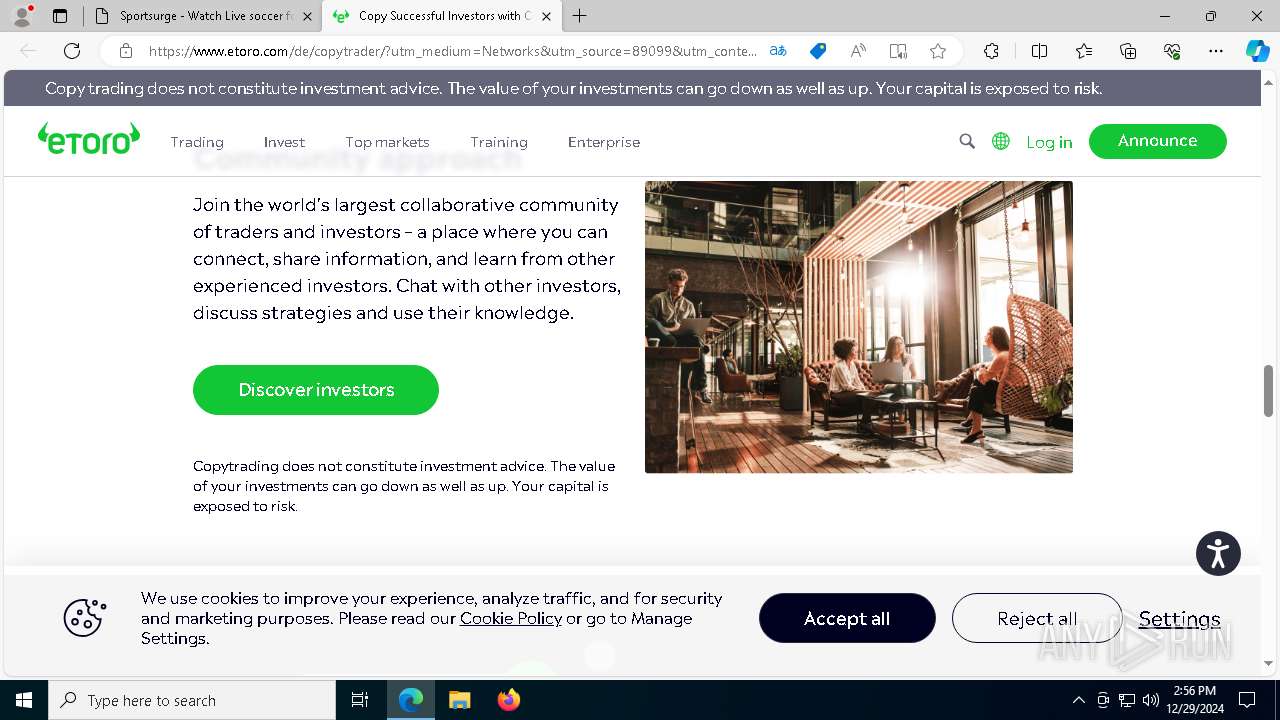Click the browser refresh button
Viewport: 1280px width, 720px height.
pos(72,51)
